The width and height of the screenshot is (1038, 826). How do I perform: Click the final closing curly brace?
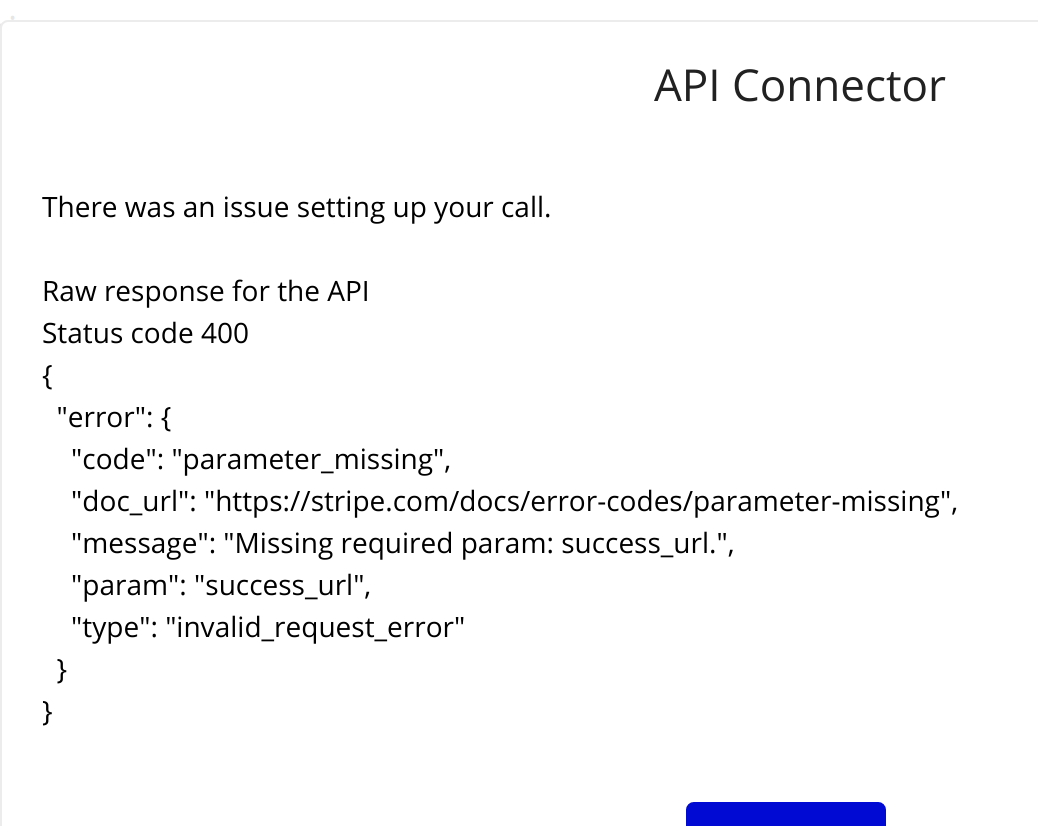click(x=47, y=712)
